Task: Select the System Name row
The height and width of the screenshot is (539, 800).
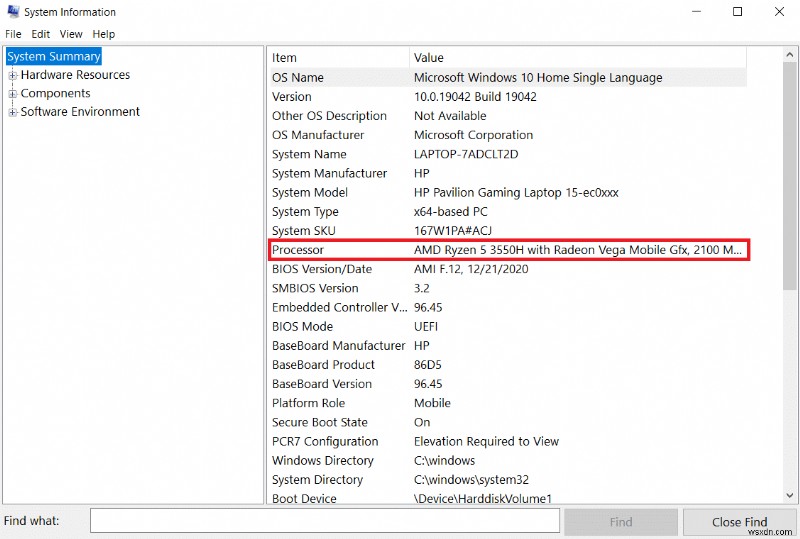Action: [508, 154]
